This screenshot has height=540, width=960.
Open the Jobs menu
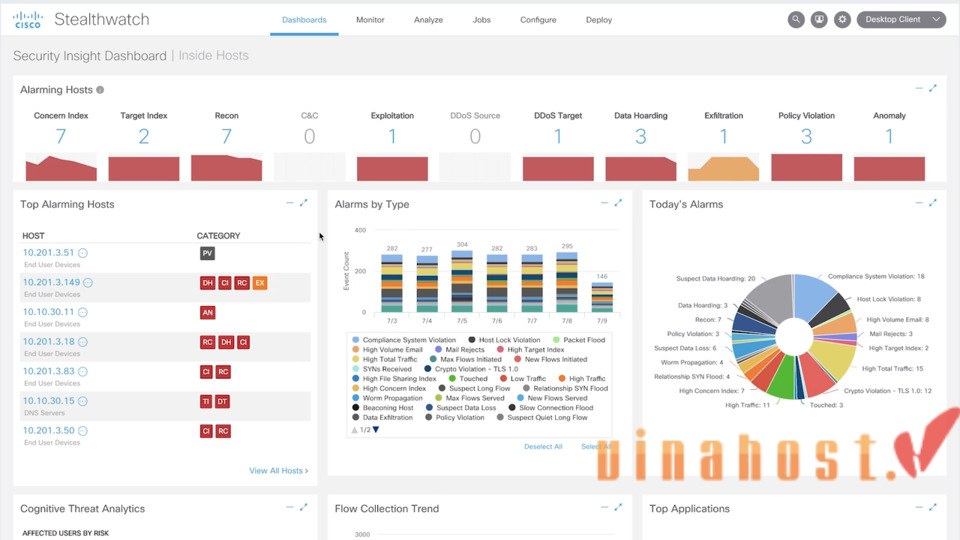(481, 20)
